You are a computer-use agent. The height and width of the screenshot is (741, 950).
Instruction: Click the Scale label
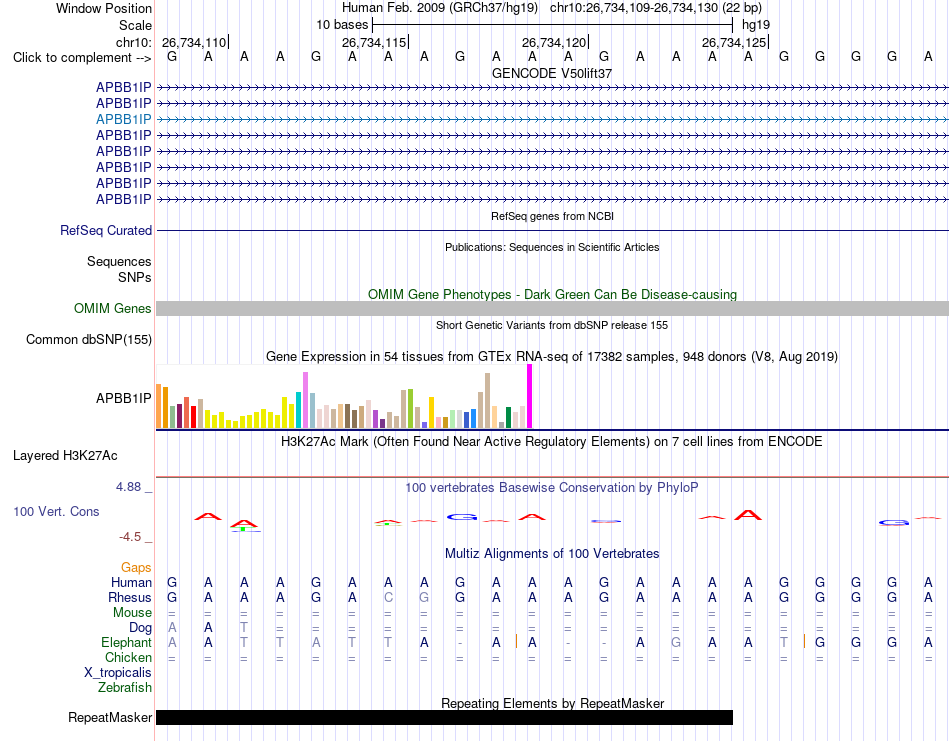click(136, 25)
